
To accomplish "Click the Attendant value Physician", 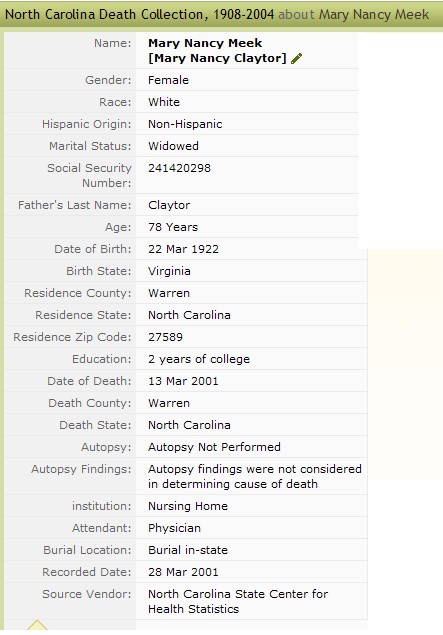I will click(x=174, y=528).
